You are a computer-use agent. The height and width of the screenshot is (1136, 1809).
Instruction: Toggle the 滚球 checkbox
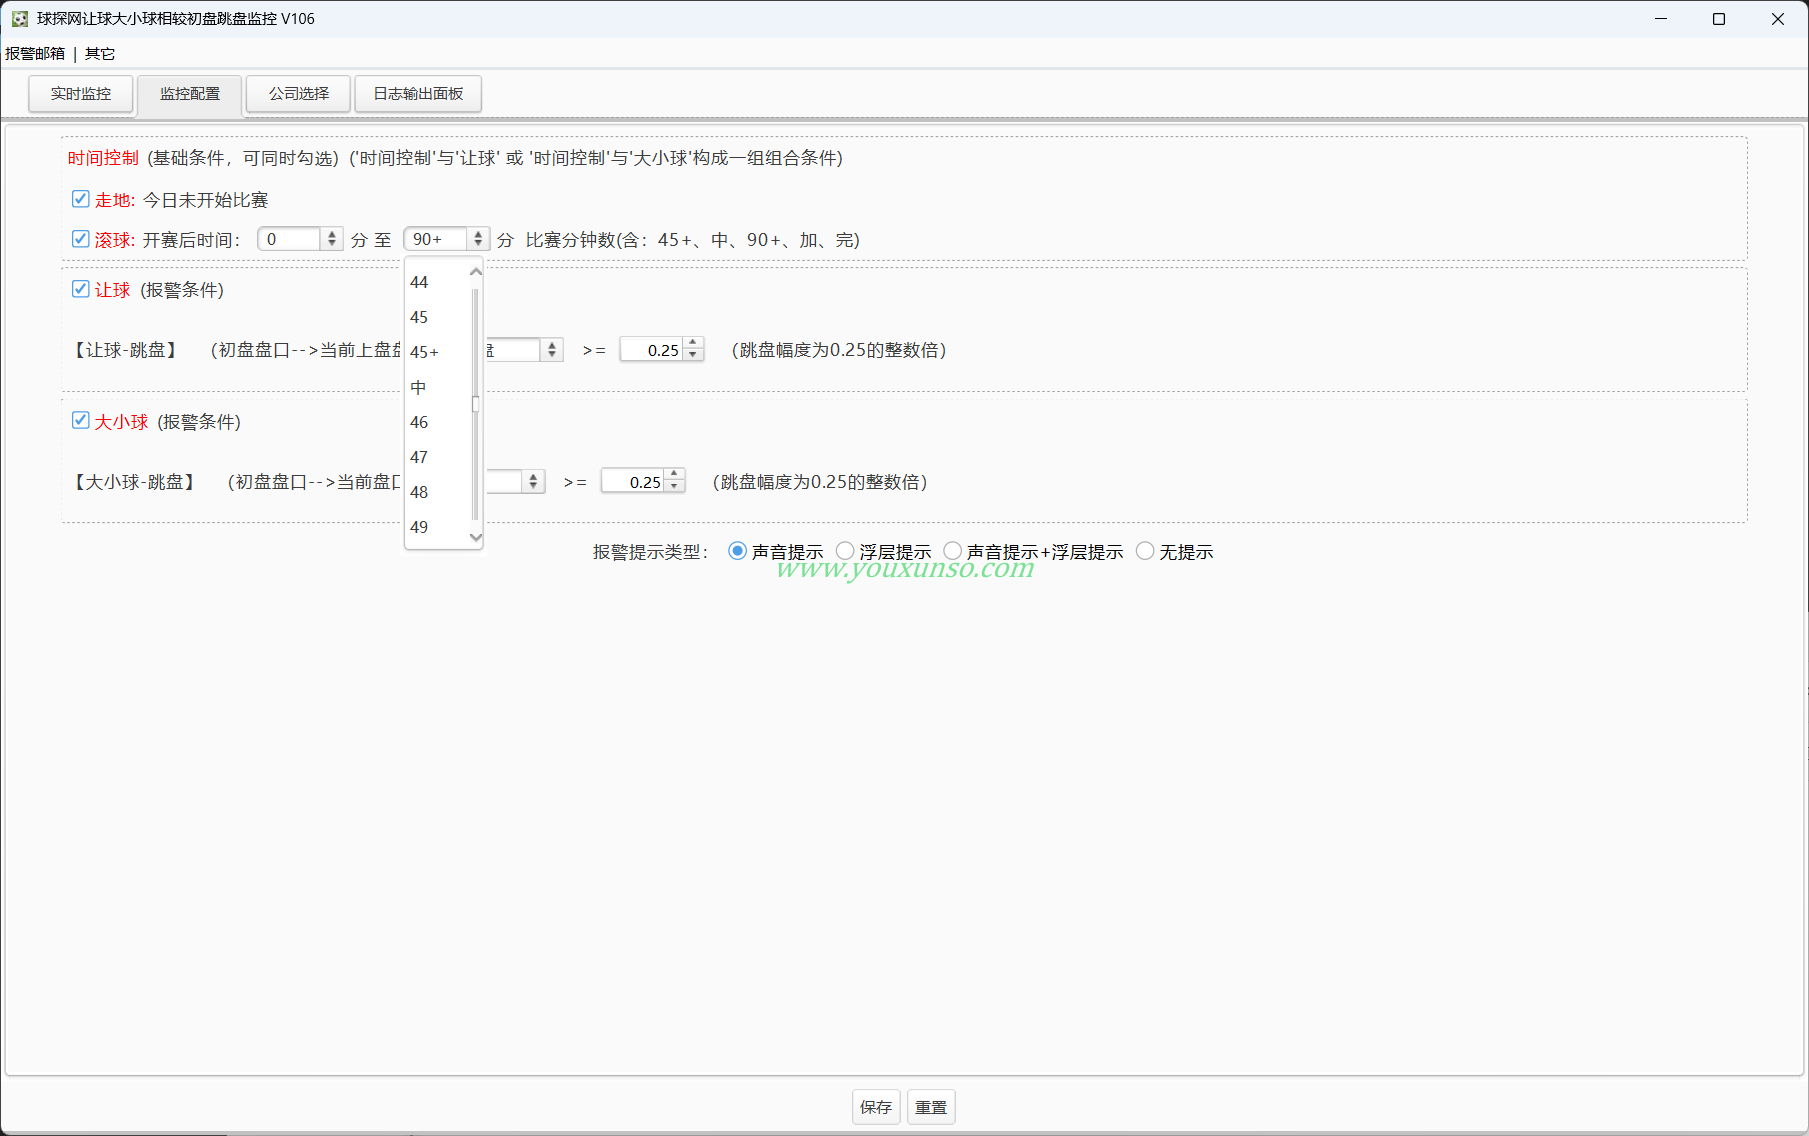point(81,239)
